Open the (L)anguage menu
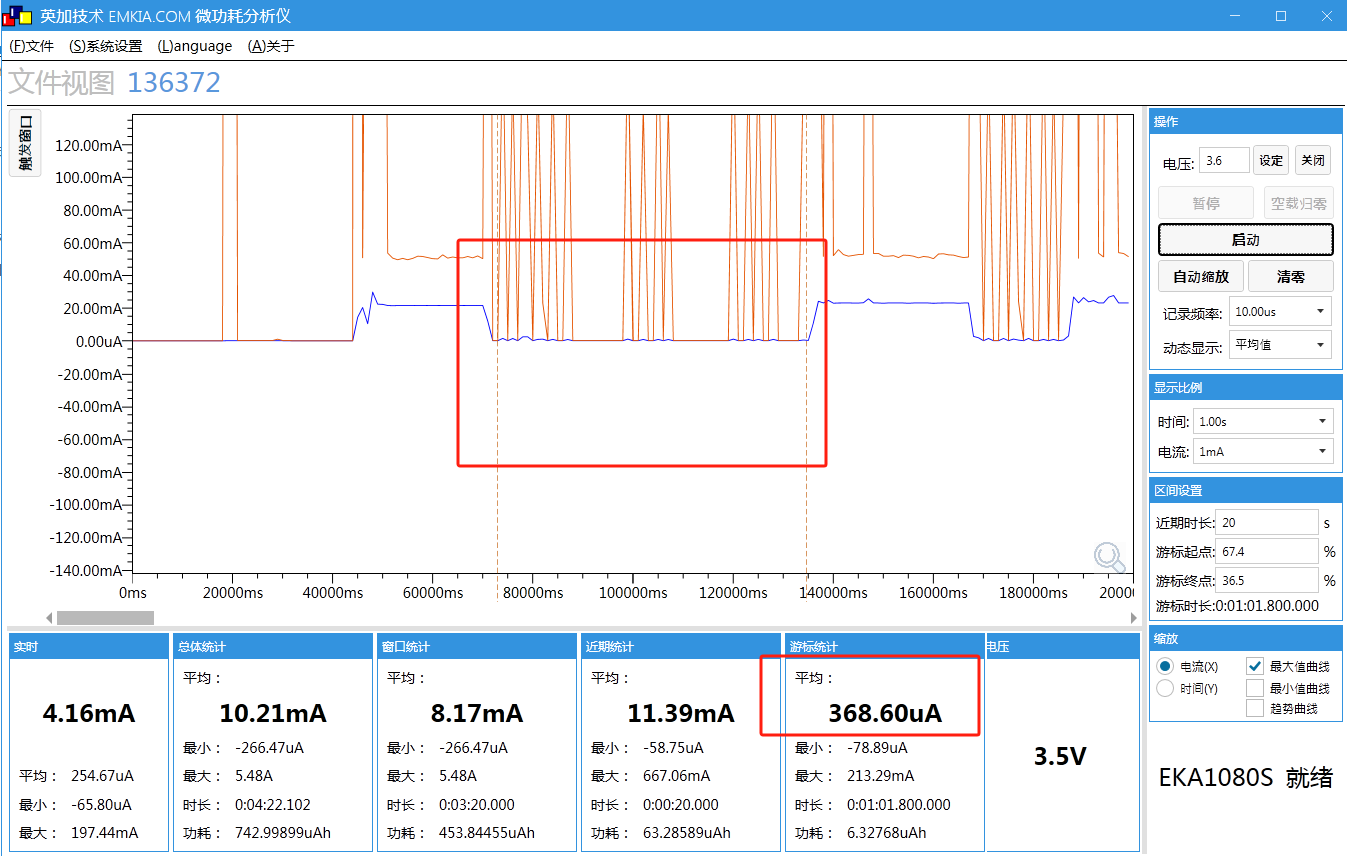The width and height of the screenshot is (1347, 856). click(x=195, y=46)
